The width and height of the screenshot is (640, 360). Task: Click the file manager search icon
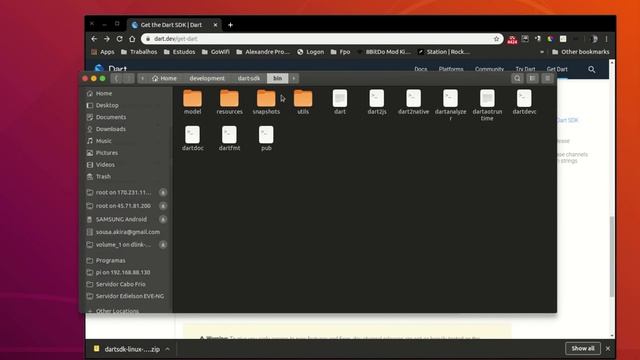(517, 78)
